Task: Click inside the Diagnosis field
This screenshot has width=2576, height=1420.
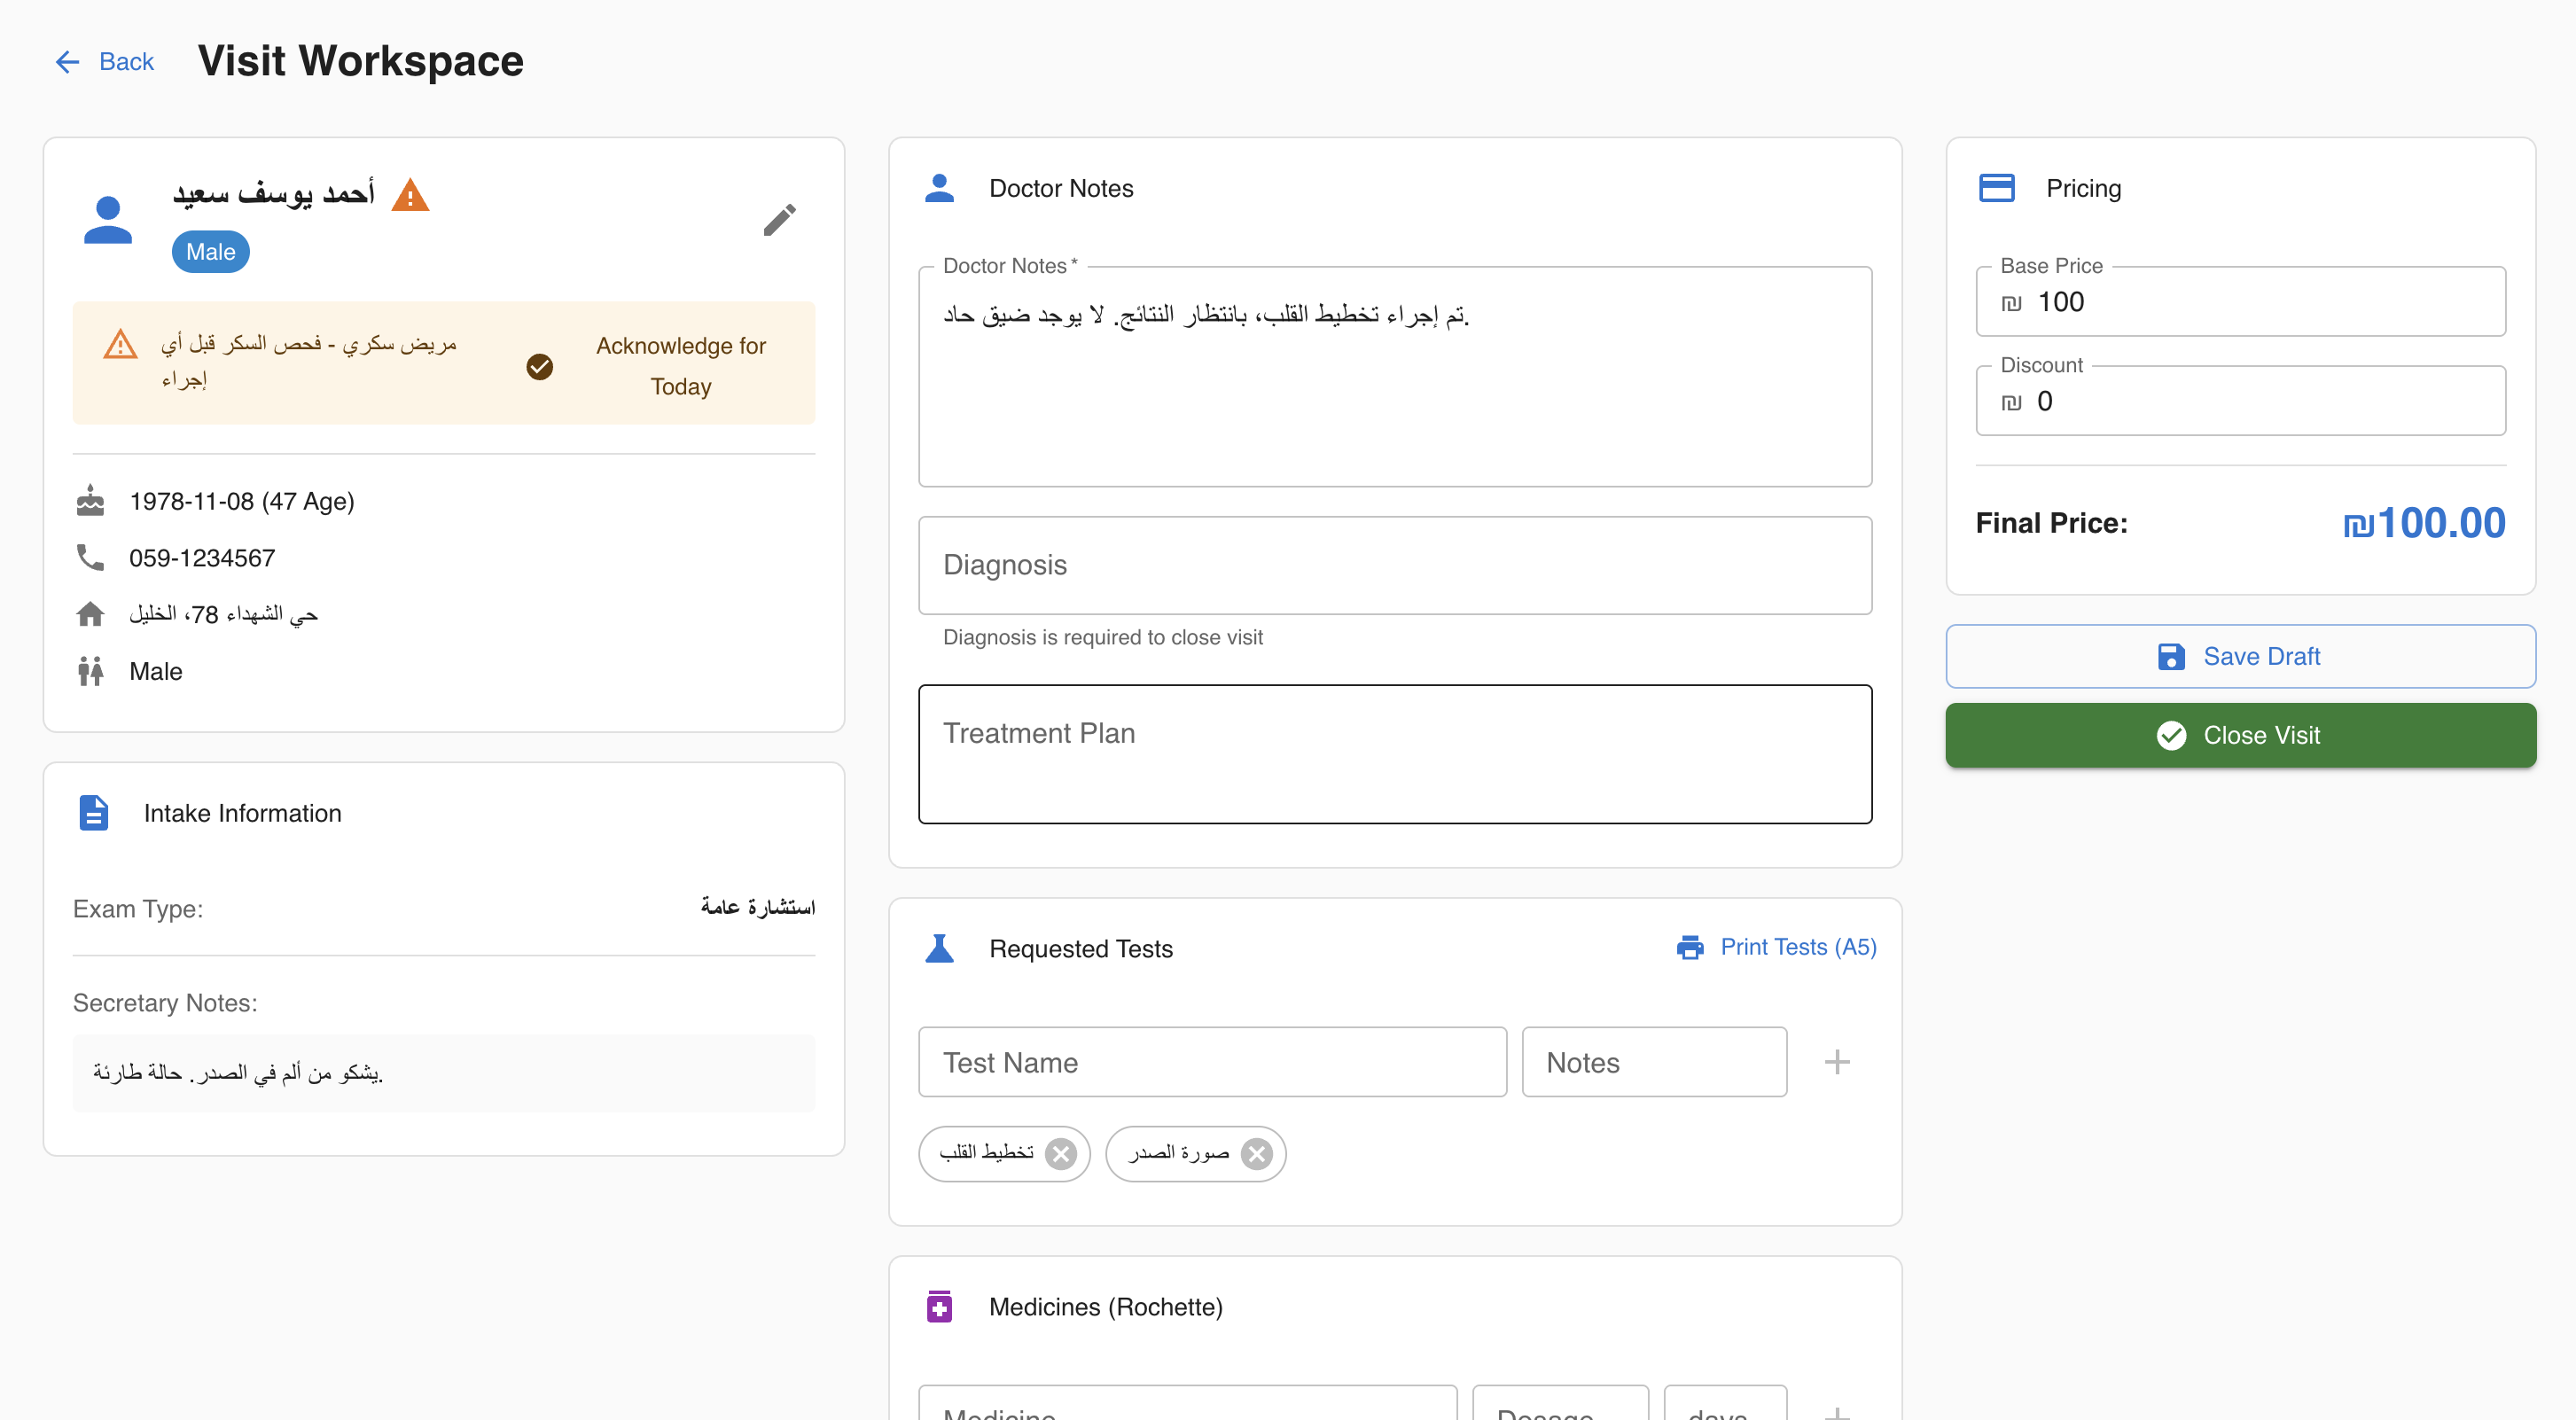Action: point(1394,565)
